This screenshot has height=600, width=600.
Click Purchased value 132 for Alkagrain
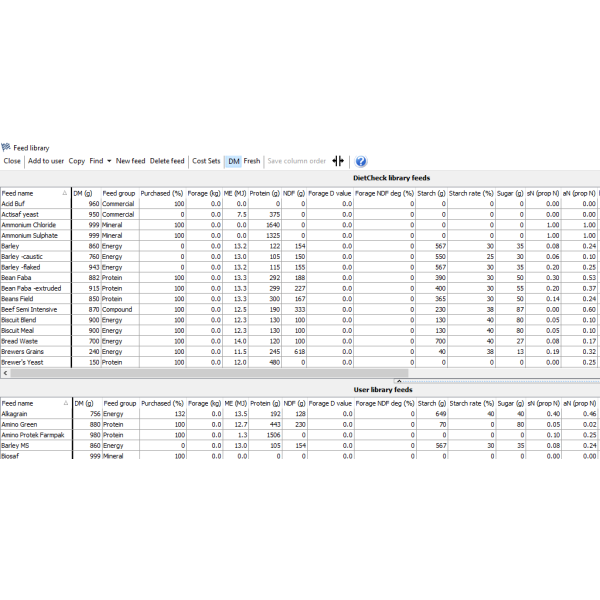click(180, 414)
